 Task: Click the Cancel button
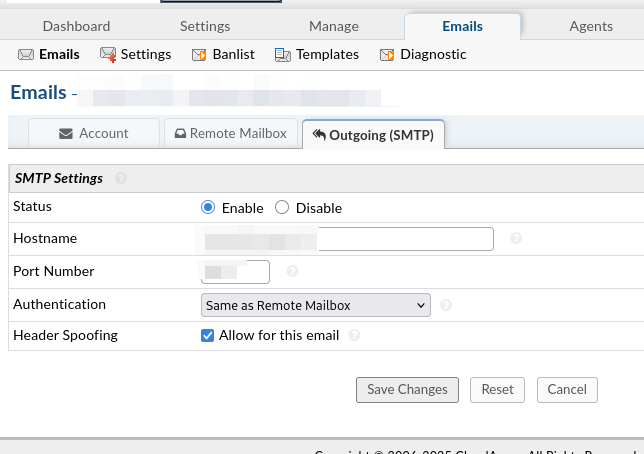(x=567, y=390)
